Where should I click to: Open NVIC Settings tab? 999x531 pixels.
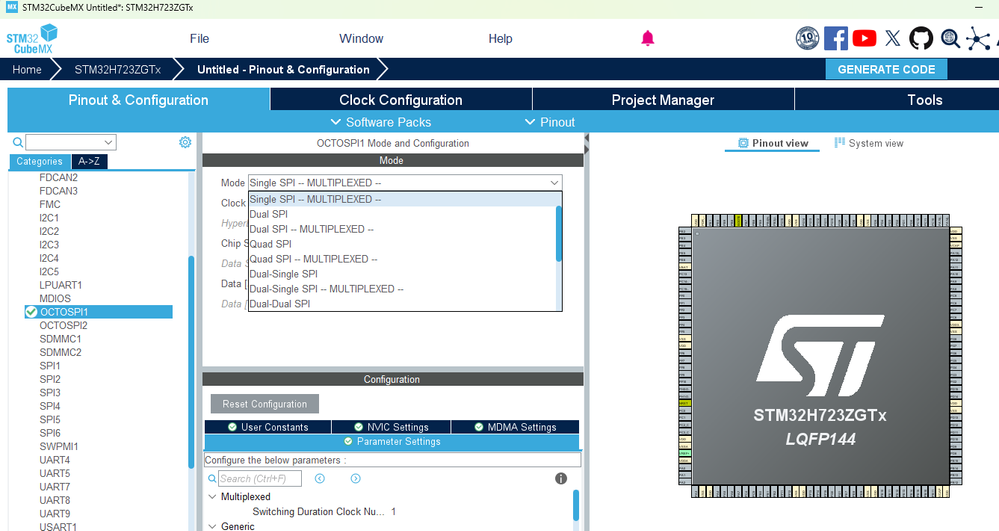click(391, 426)
